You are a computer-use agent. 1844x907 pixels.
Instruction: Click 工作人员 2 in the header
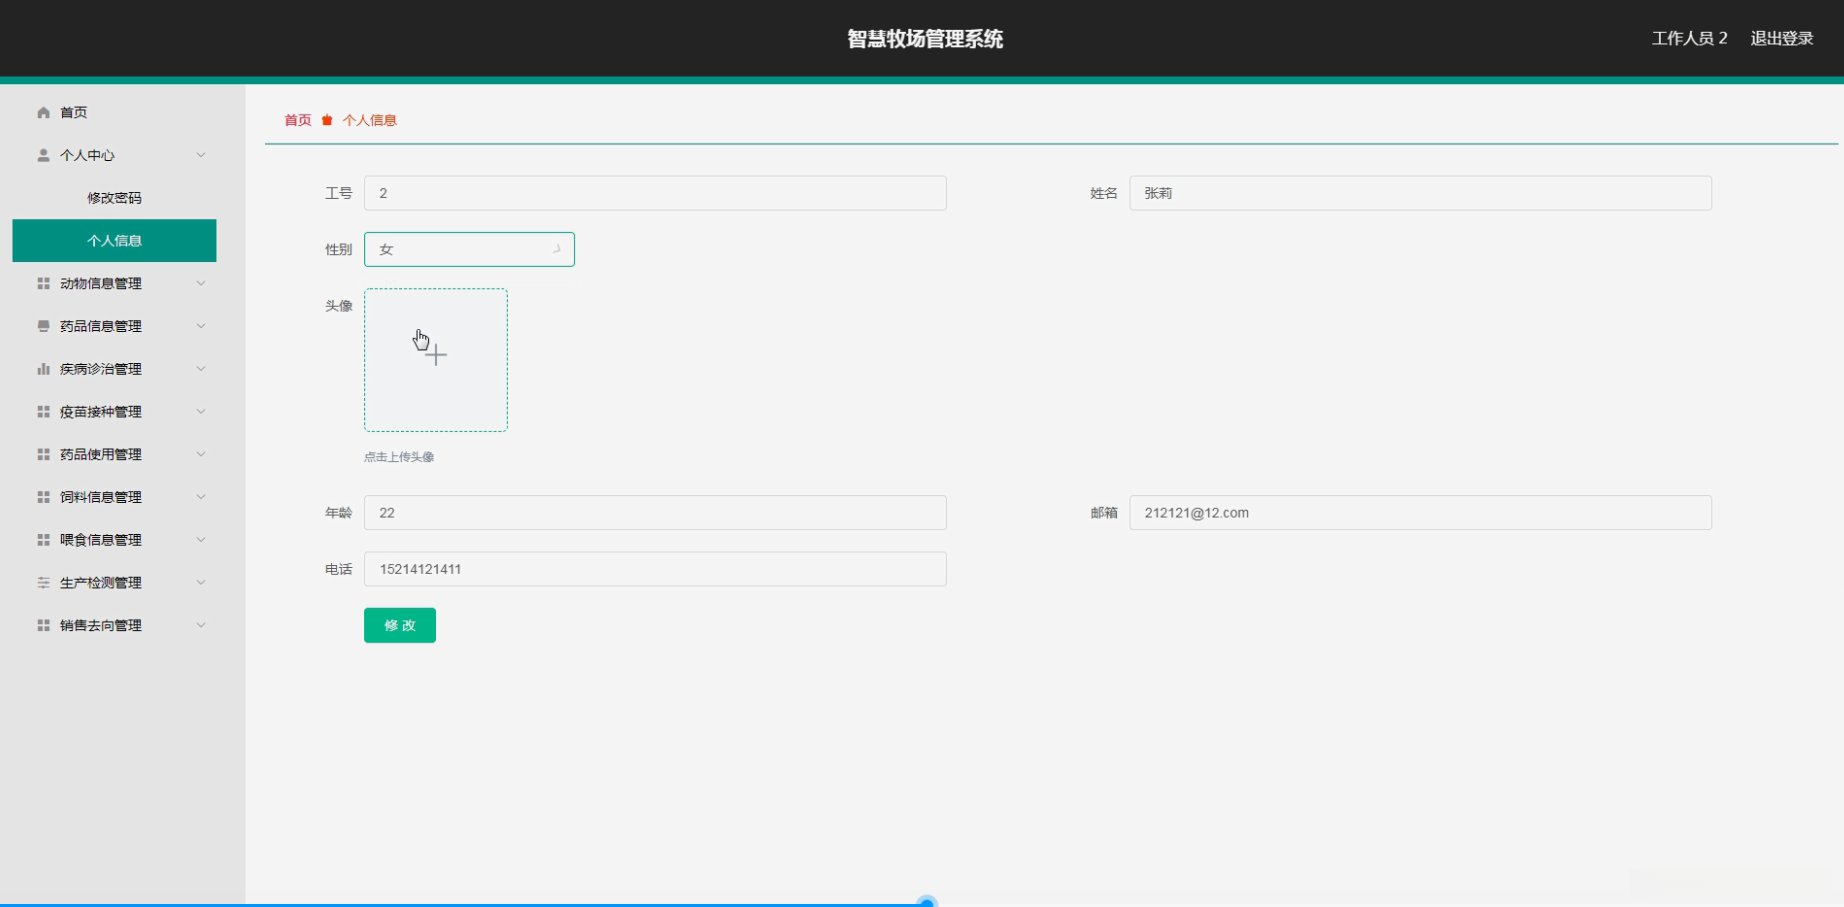[x=1689, y=38]
